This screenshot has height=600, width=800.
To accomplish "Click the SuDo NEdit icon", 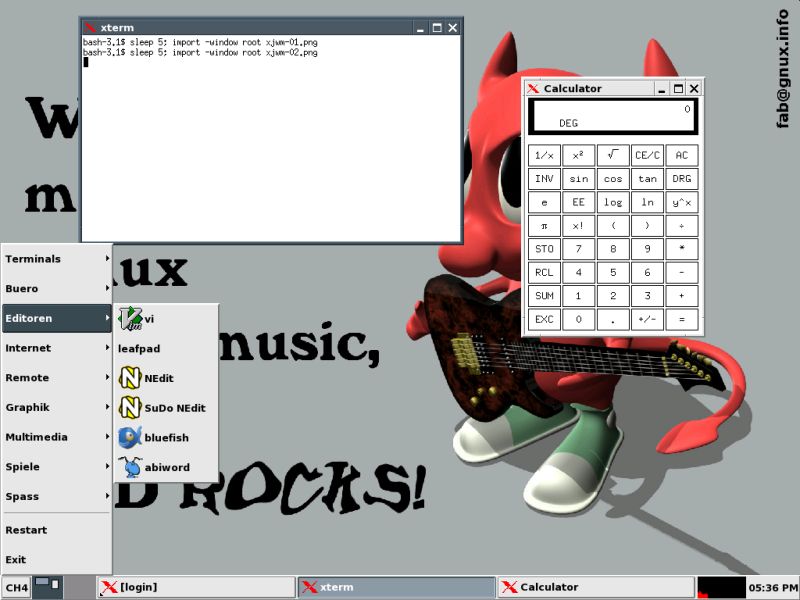I will point(130,408).
